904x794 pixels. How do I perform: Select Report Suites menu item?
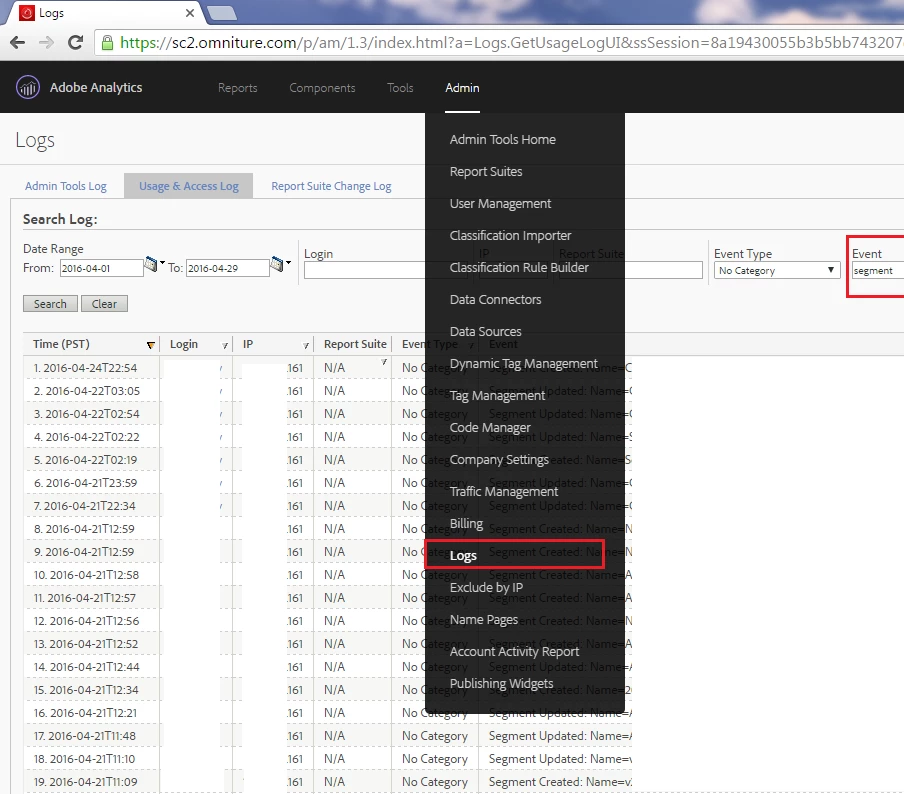pos(486,172)
